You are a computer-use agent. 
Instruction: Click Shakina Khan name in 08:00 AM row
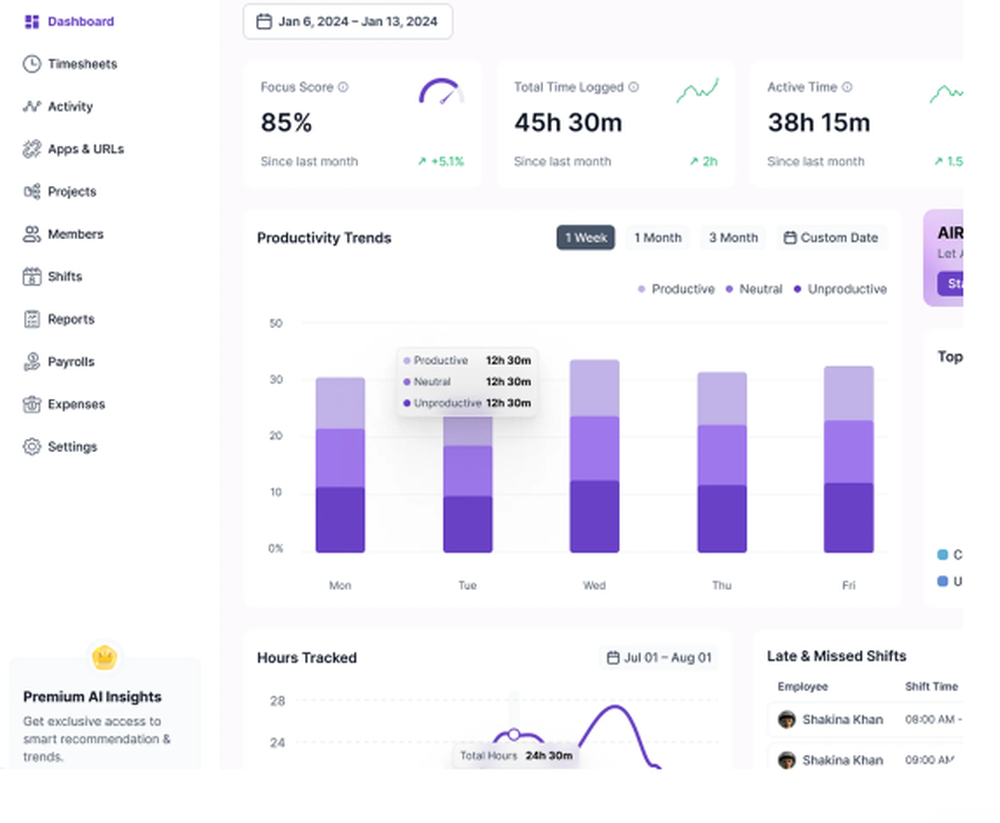pos(842,720)
